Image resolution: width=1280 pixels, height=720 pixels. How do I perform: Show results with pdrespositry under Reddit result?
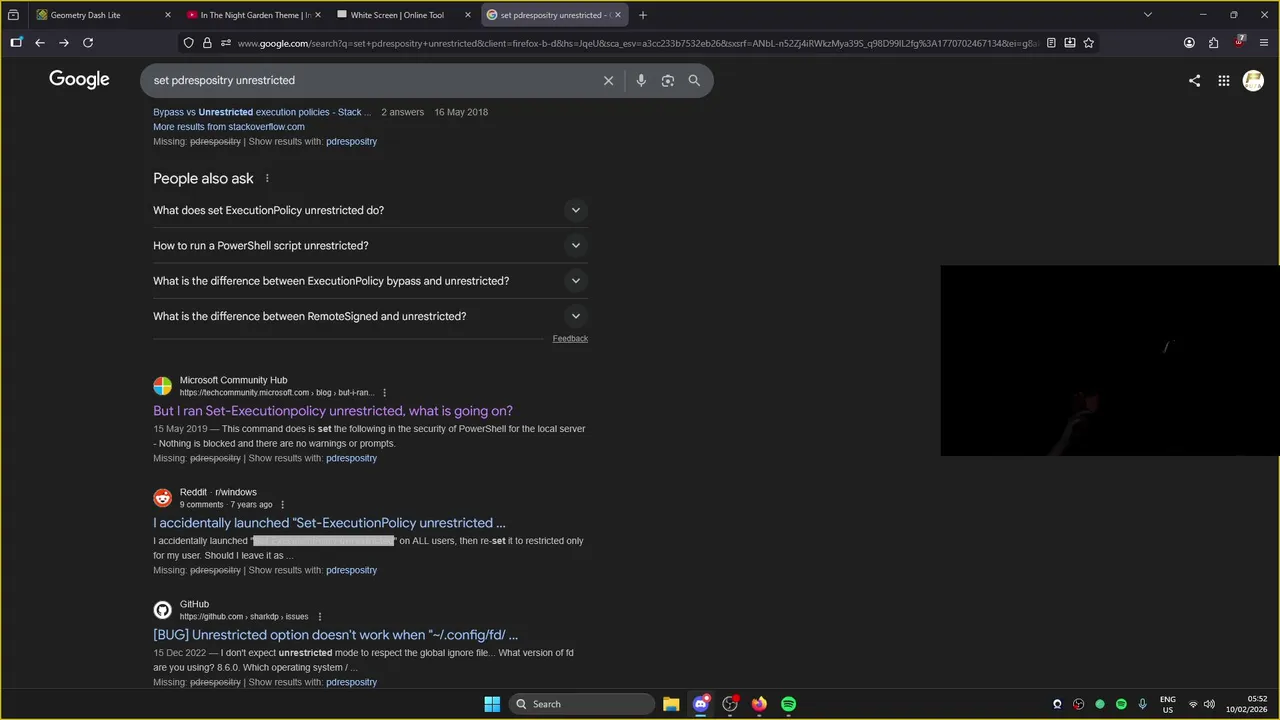point(351,570)
